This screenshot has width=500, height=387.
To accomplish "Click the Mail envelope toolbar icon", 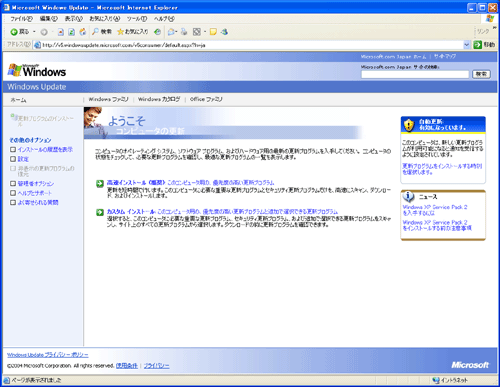I will pyautogui.click(x=171, y=32).
